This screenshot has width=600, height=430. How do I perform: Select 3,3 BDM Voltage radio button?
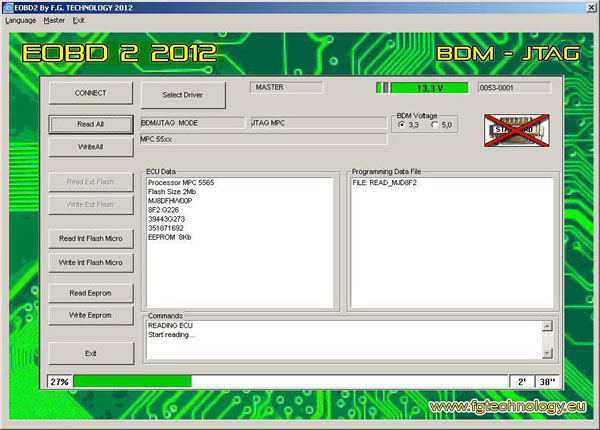pos(401,125)
